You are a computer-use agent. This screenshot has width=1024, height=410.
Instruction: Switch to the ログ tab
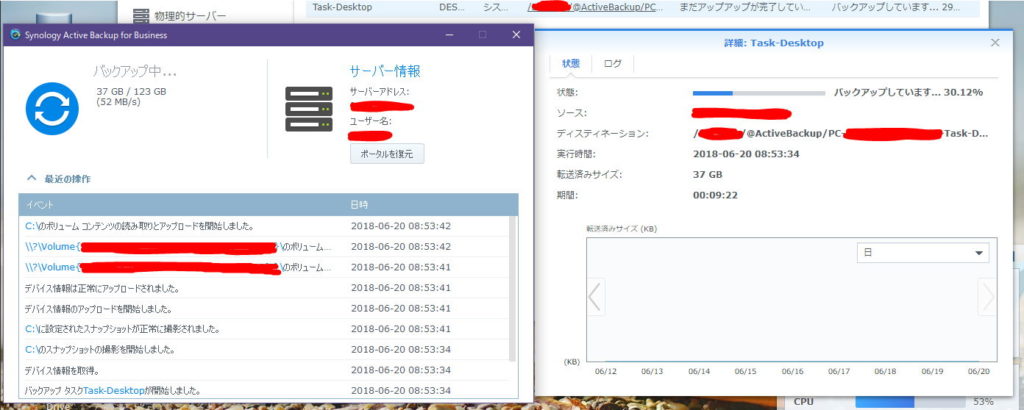pos(613,64)
